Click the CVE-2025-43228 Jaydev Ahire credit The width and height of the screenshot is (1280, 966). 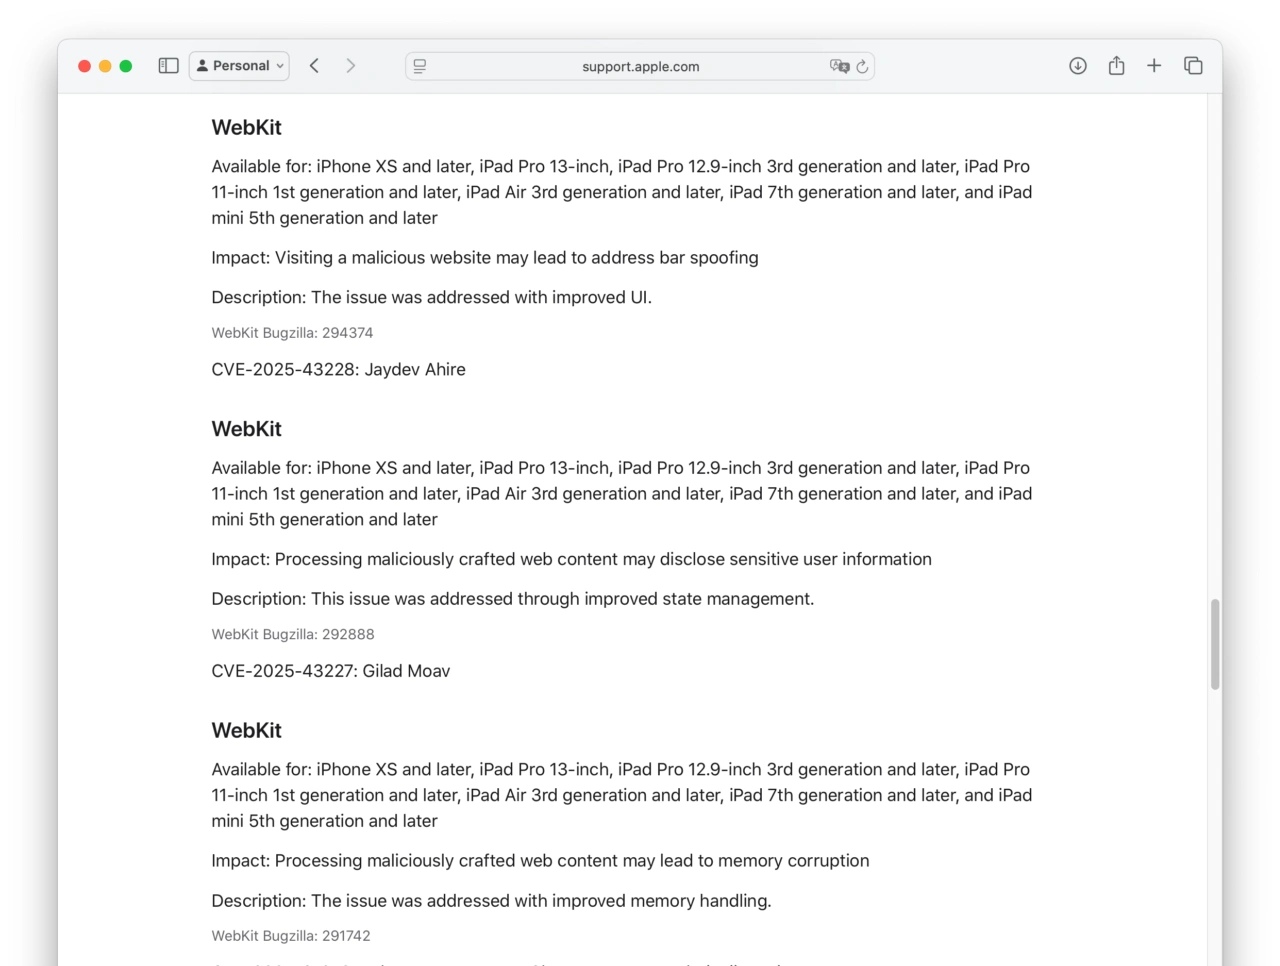[x=338, y=369]
